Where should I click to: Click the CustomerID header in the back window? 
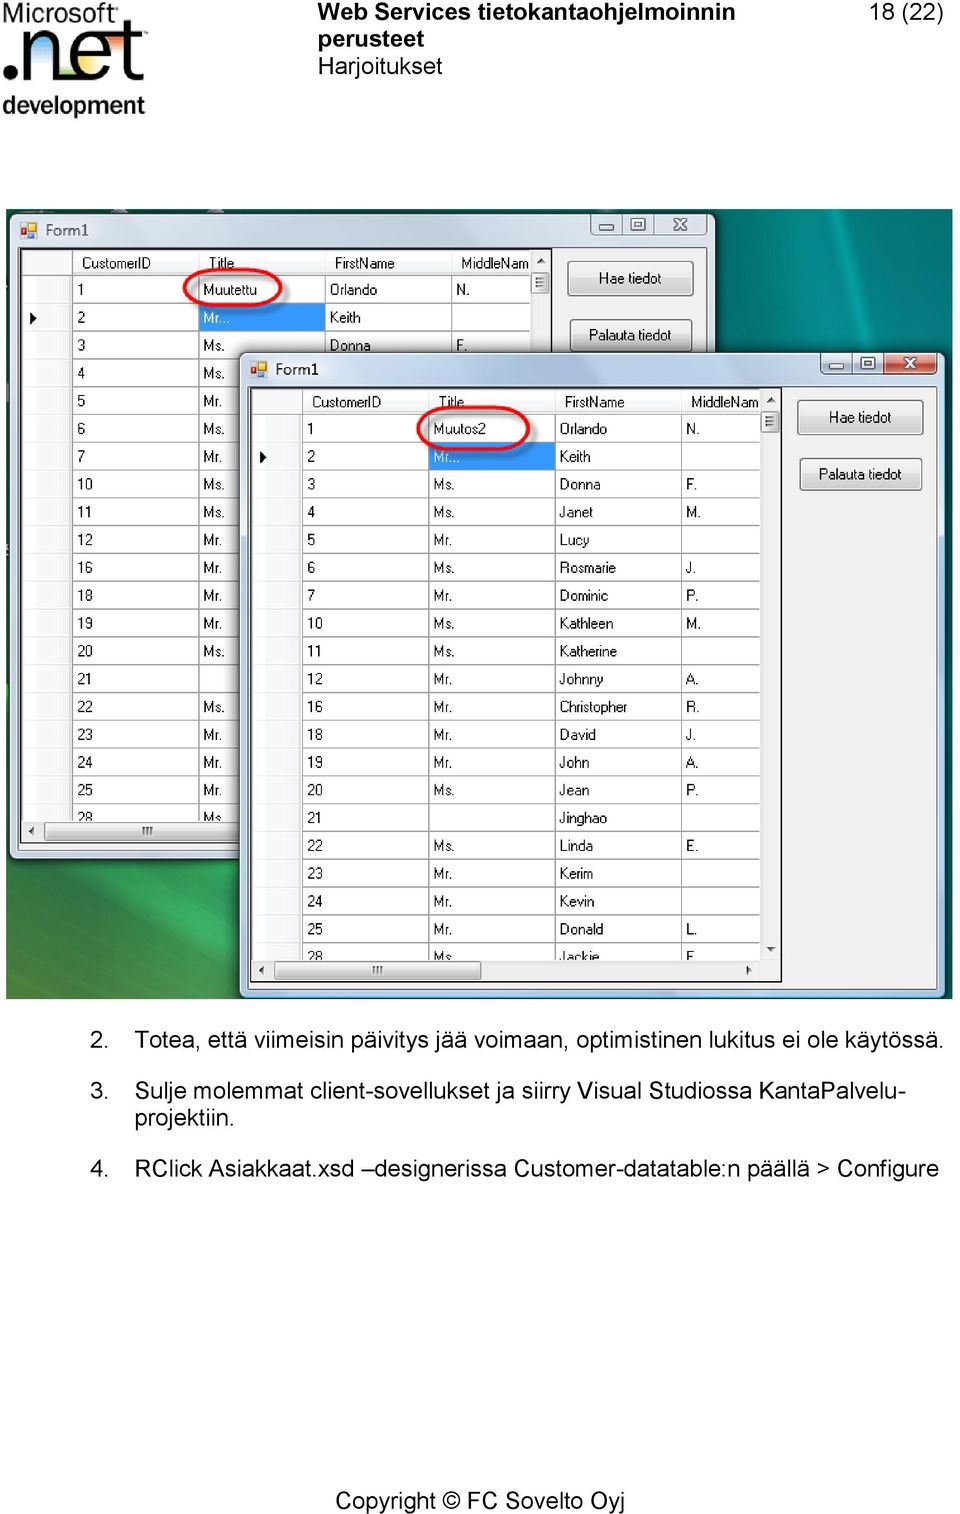135,263
